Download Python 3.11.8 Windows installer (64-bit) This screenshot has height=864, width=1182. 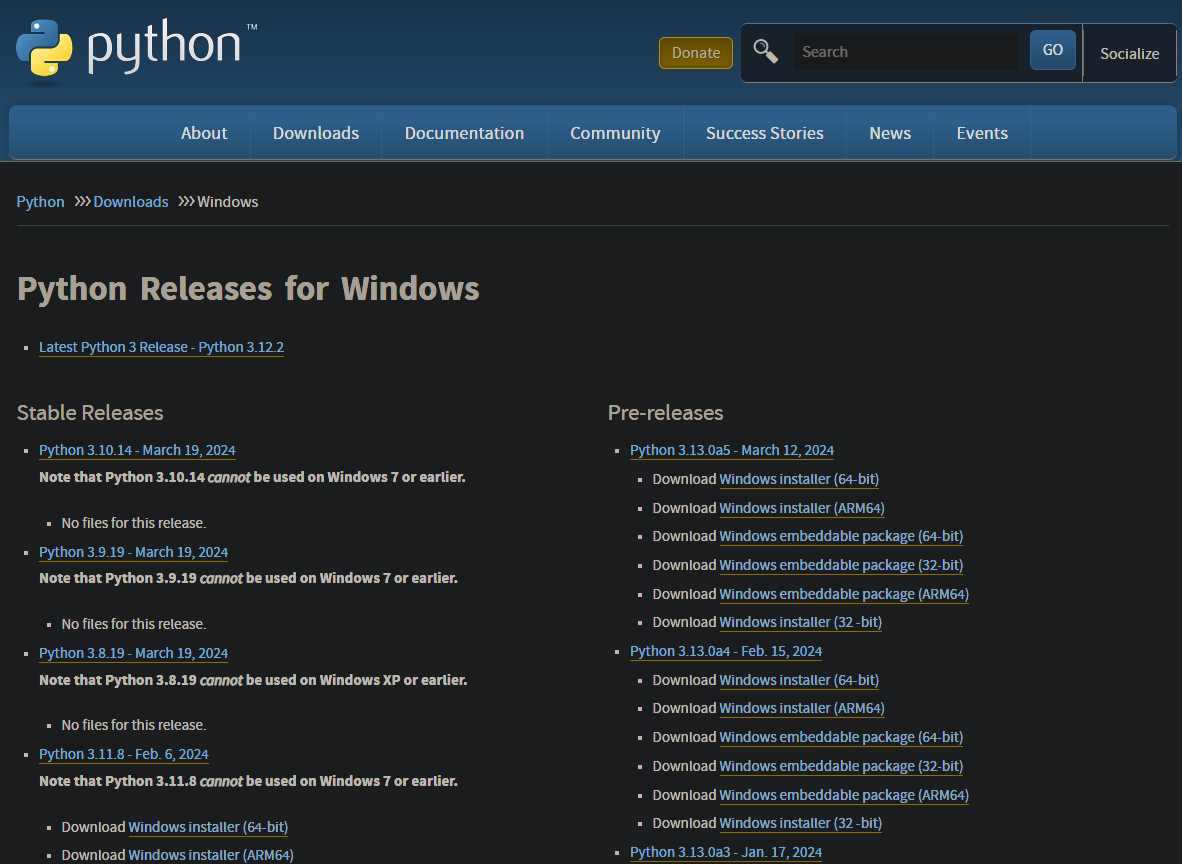[208, 827]
